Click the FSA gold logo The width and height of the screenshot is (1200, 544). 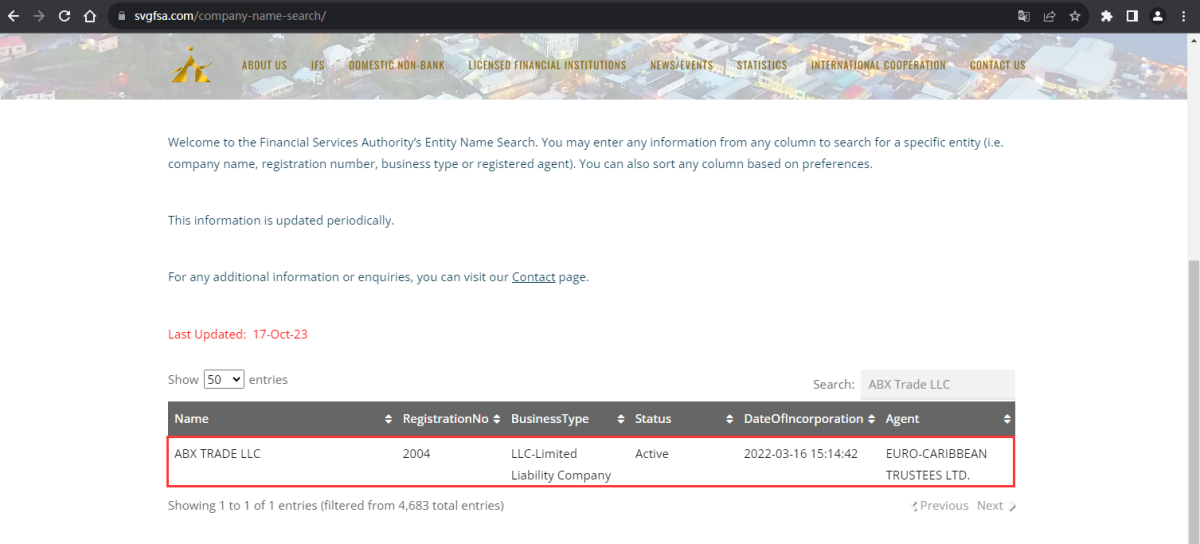(x=190, y=65)
